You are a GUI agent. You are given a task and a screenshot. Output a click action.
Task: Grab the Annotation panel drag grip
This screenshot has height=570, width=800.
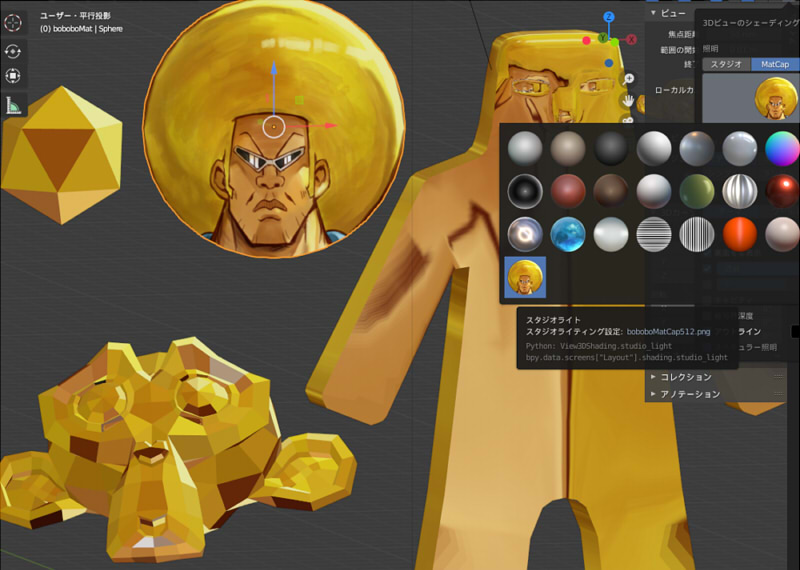coord(778,394)
